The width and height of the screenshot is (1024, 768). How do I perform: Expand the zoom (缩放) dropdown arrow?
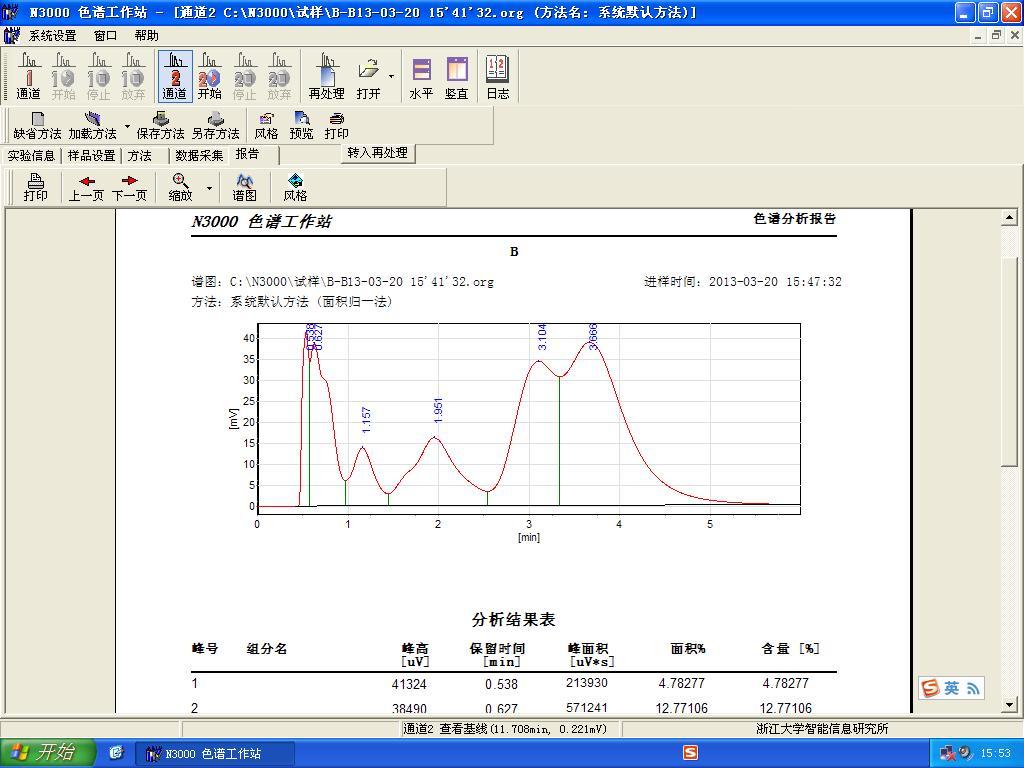(209, 188)
